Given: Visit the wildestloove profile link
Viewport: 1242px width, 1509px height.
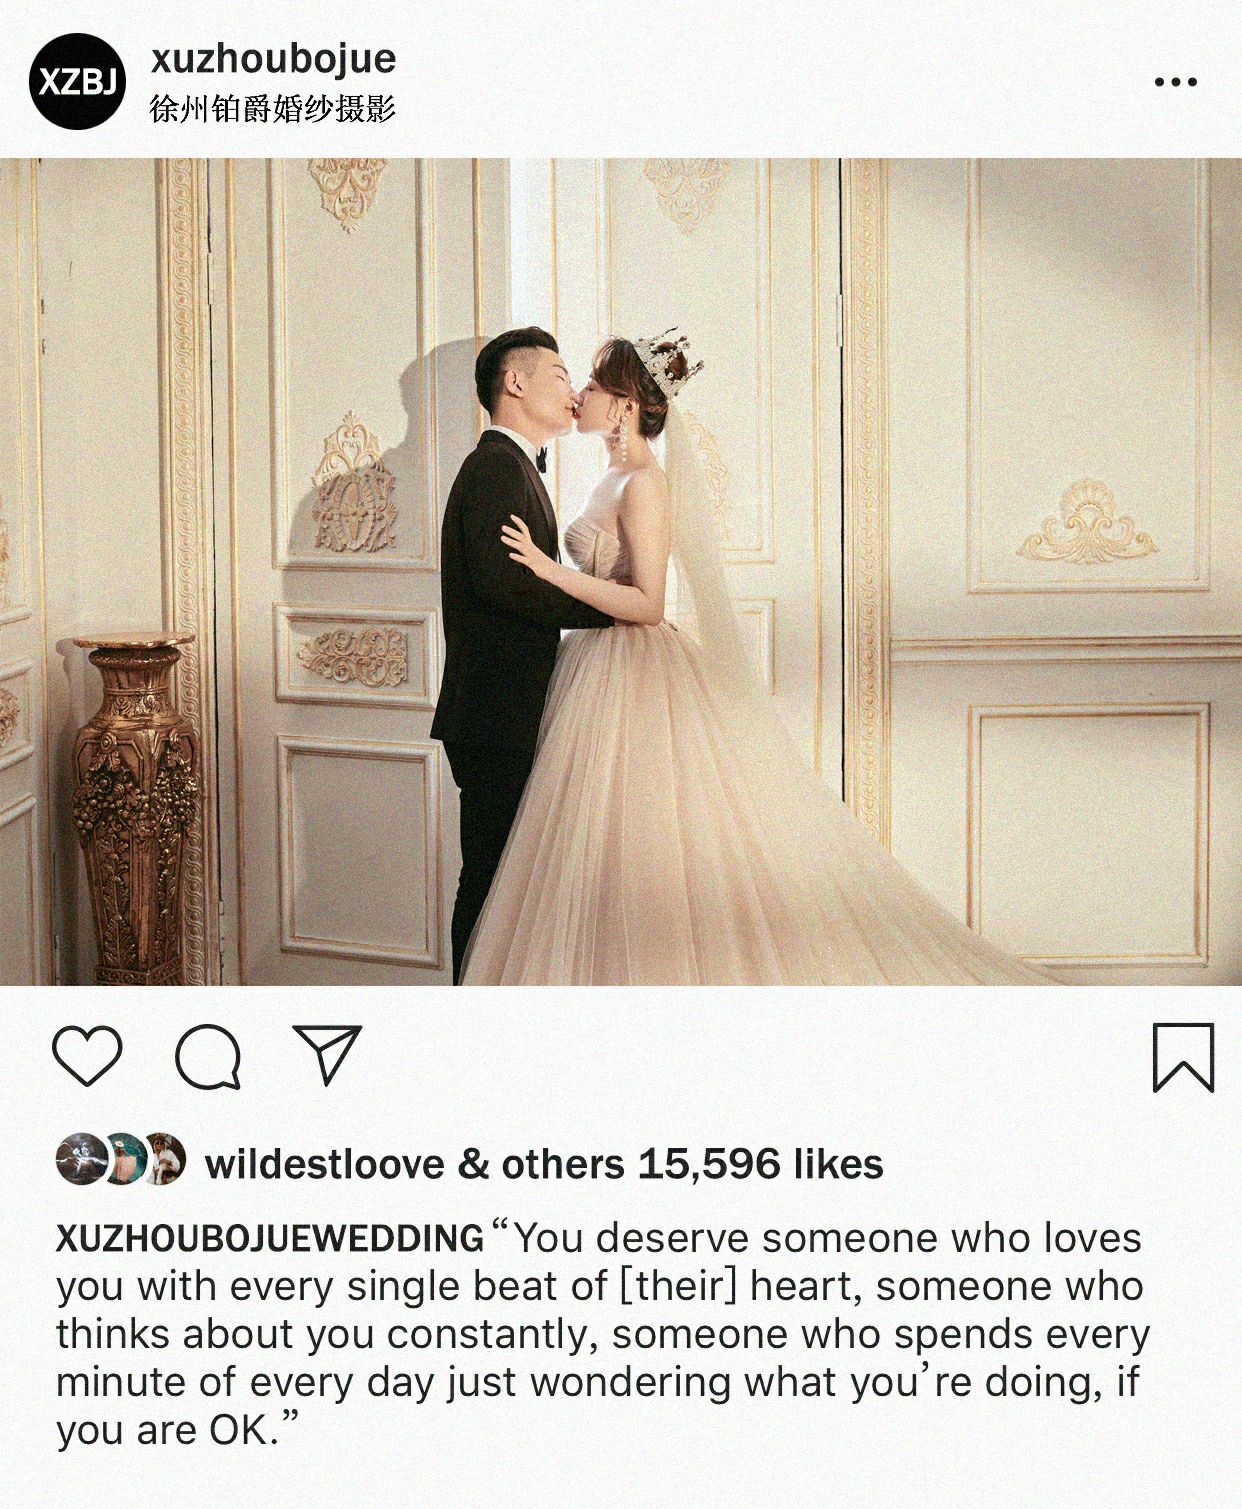Looking at the screenshot, I should [325, 1164].
